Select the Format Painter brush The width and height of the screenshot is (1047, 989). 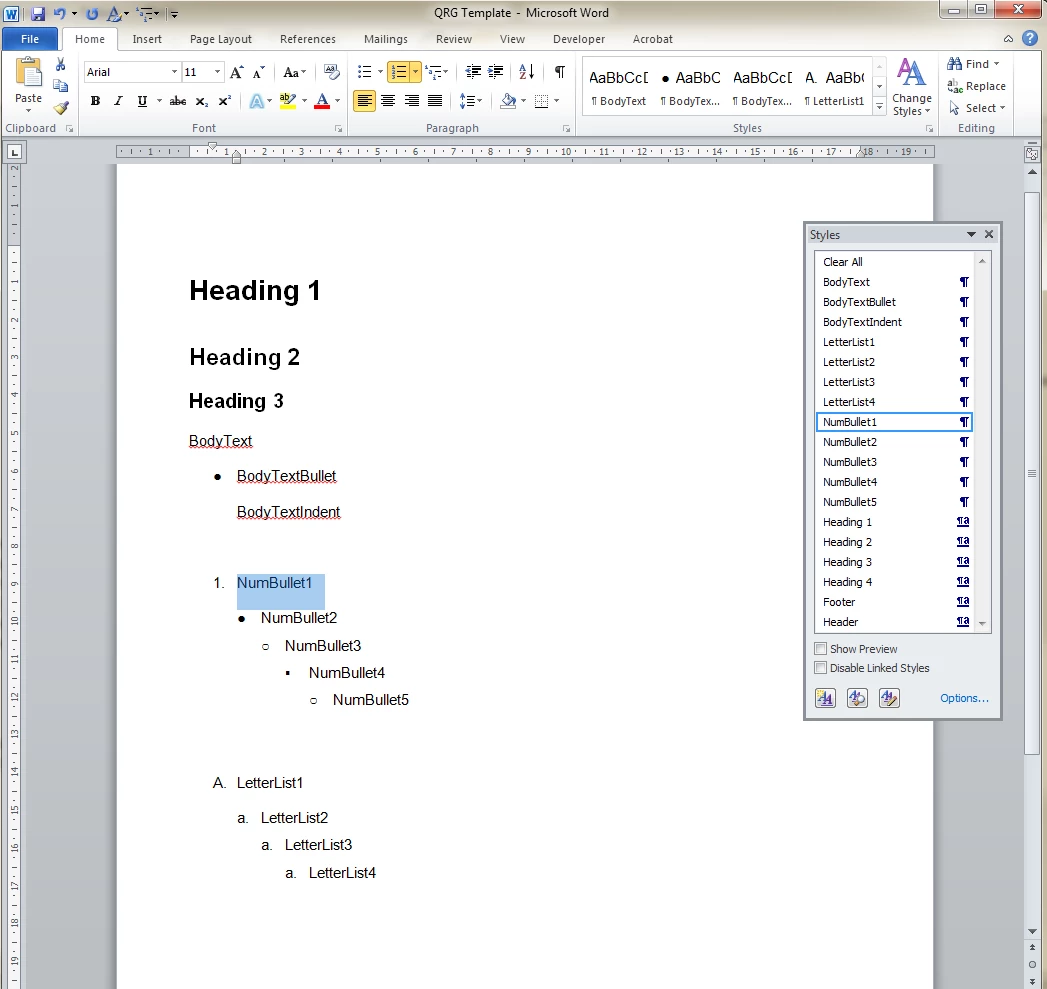coord(61,108)
